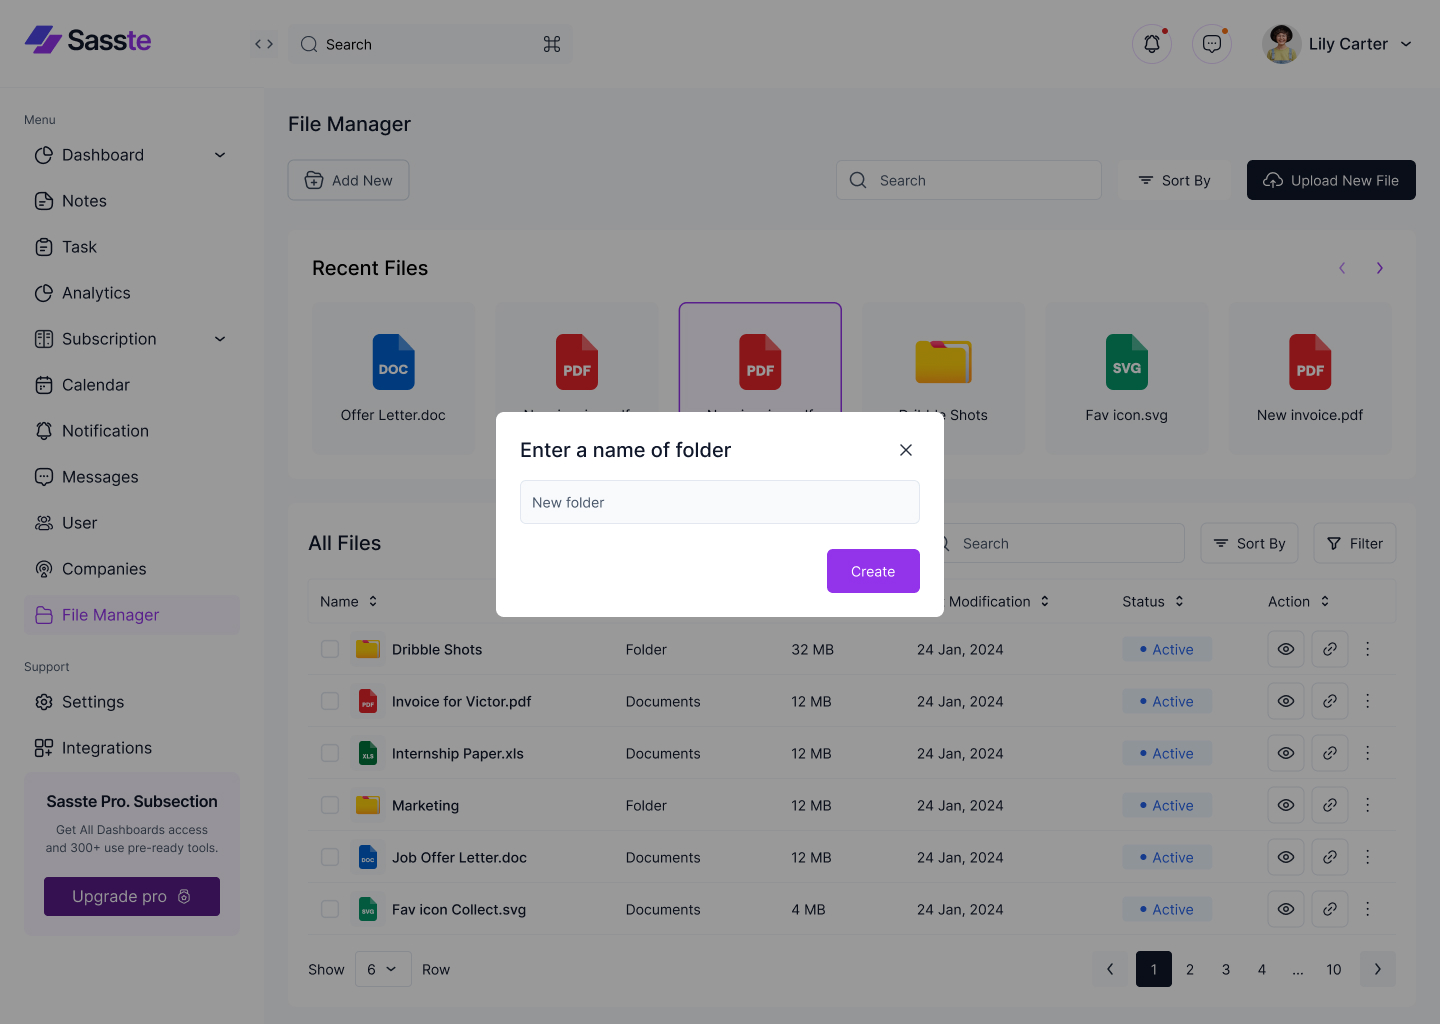This screenshot has height=1024, width=1440.
Task: Click the Add New button
Action: [x=349, y=180]
